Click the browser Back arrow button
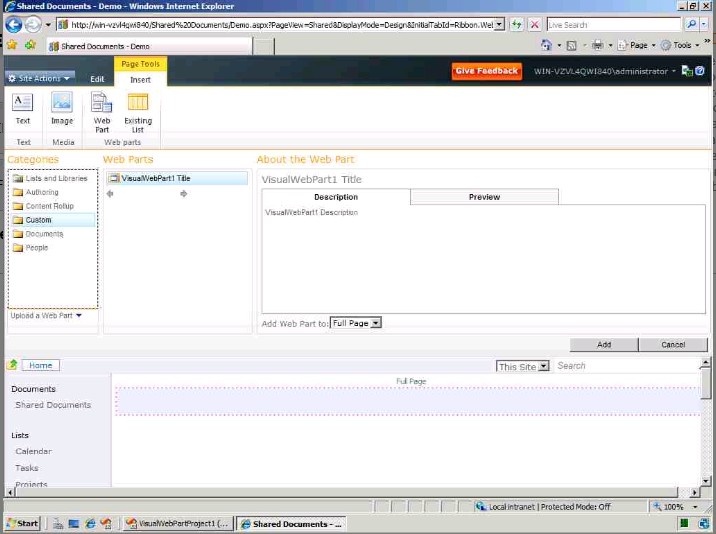 coord(14,25)
